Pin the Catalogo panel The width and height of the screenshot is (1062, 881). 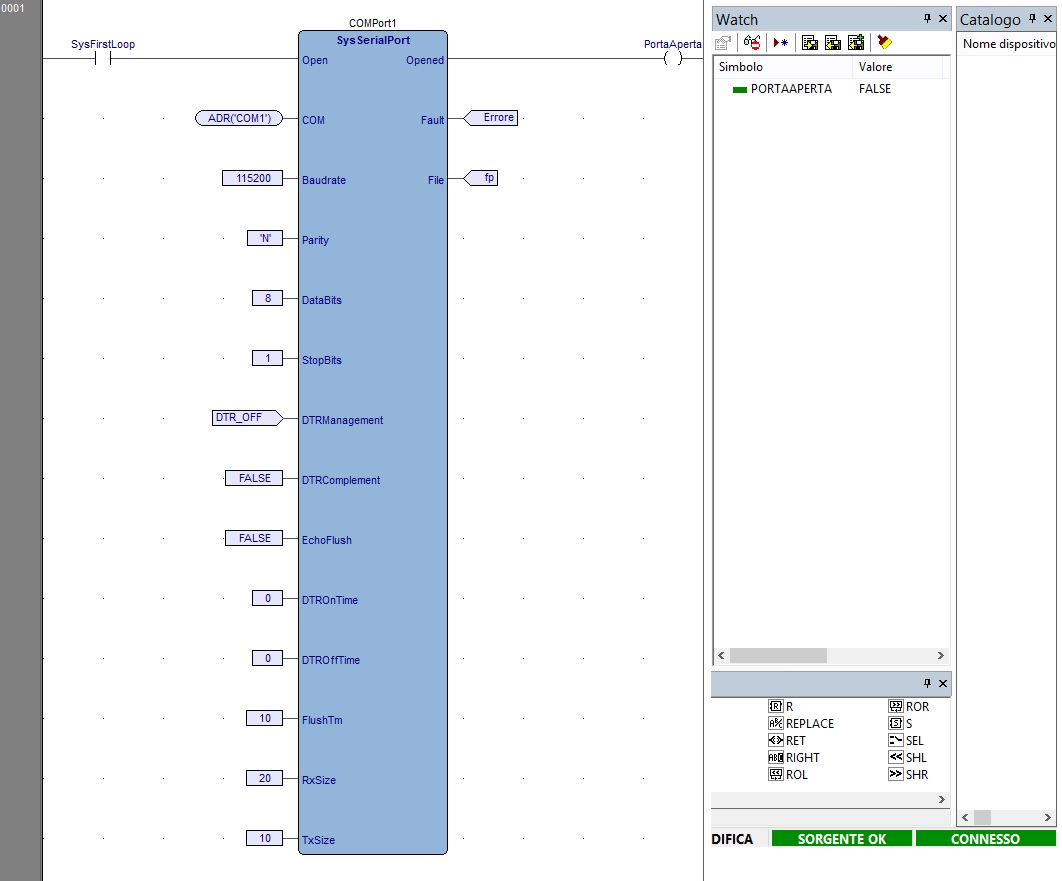(1032, 19)
